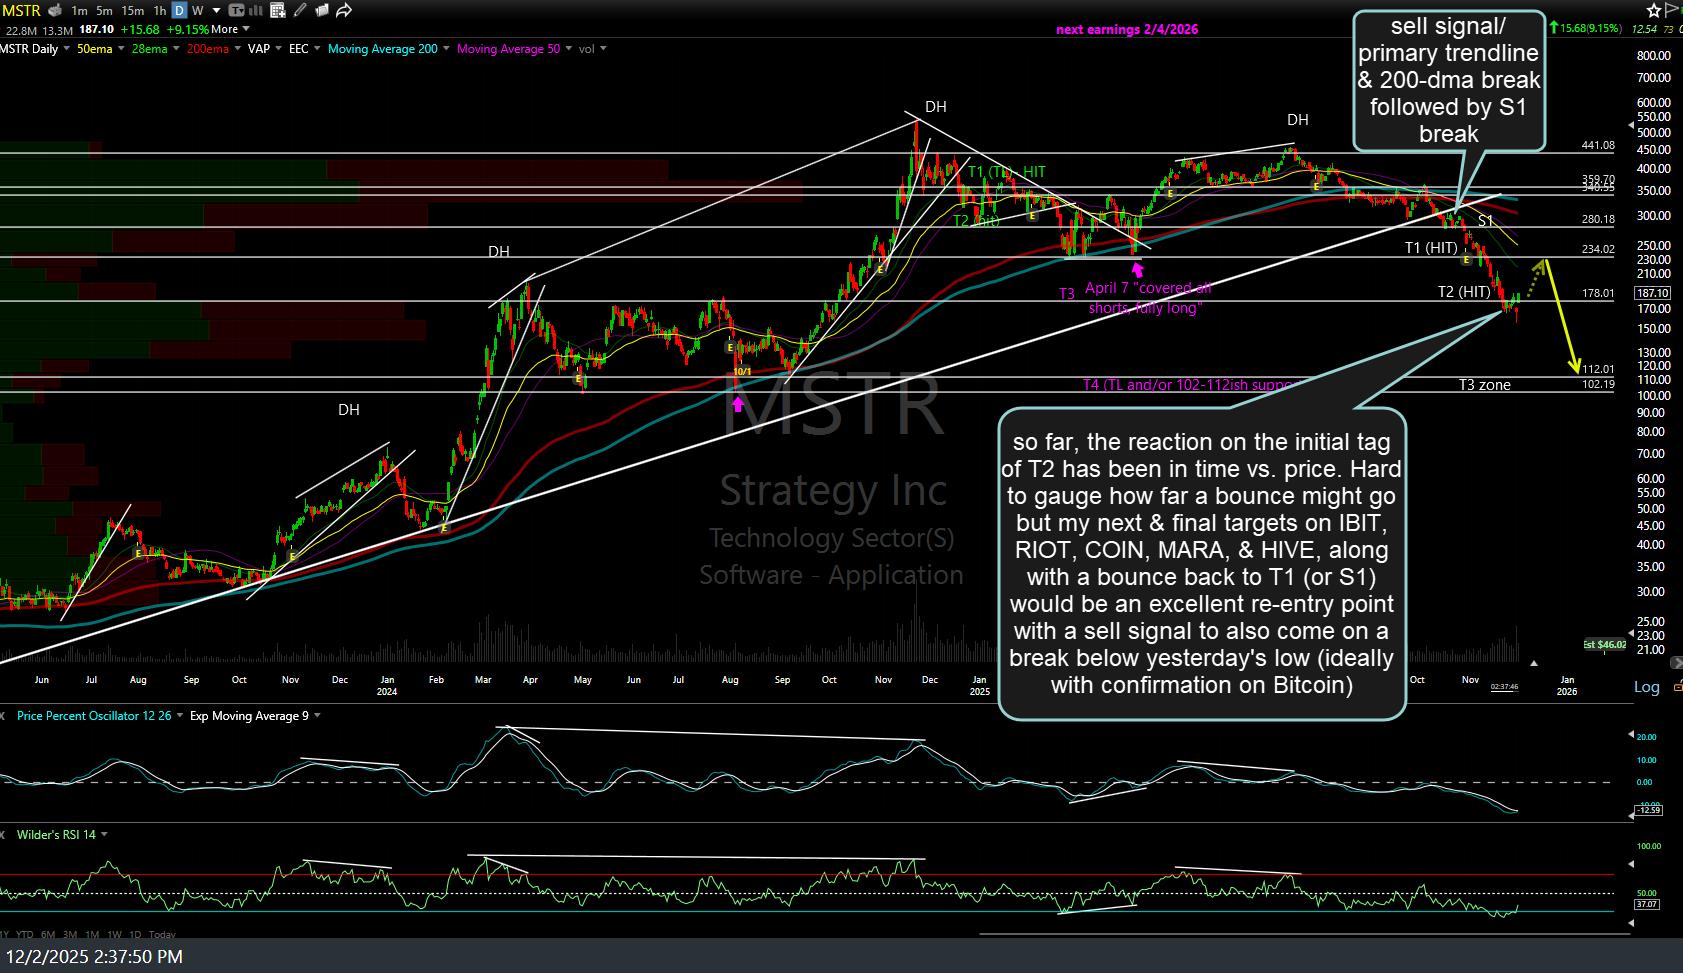Image resolution: width=1683 pixels, height=973 pixels.
Task: Click the star favorite icon
Action: [x=1654, y=11]
